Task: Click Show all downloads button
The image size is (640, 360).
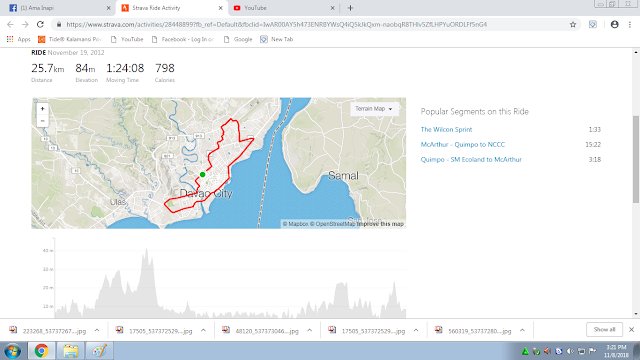Action: tap(604, 329)
